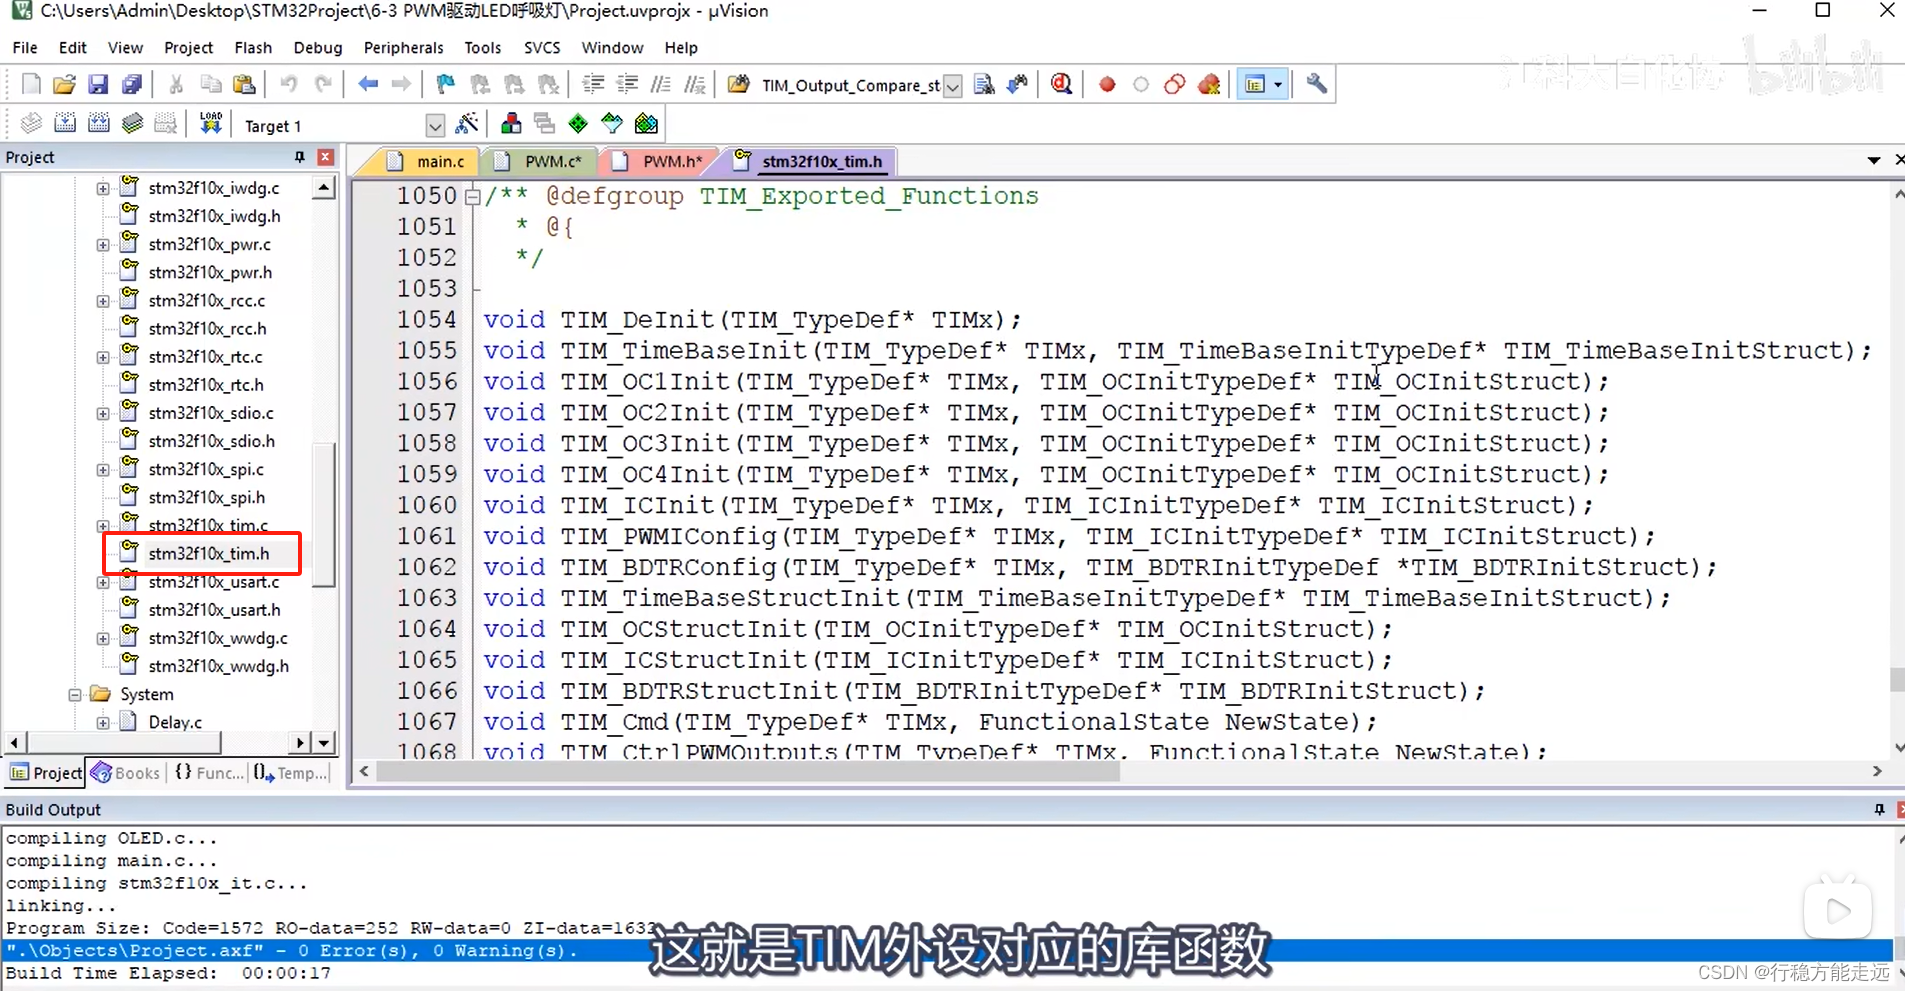Insert breakpoint red dot icon

tap(1107, 84)
